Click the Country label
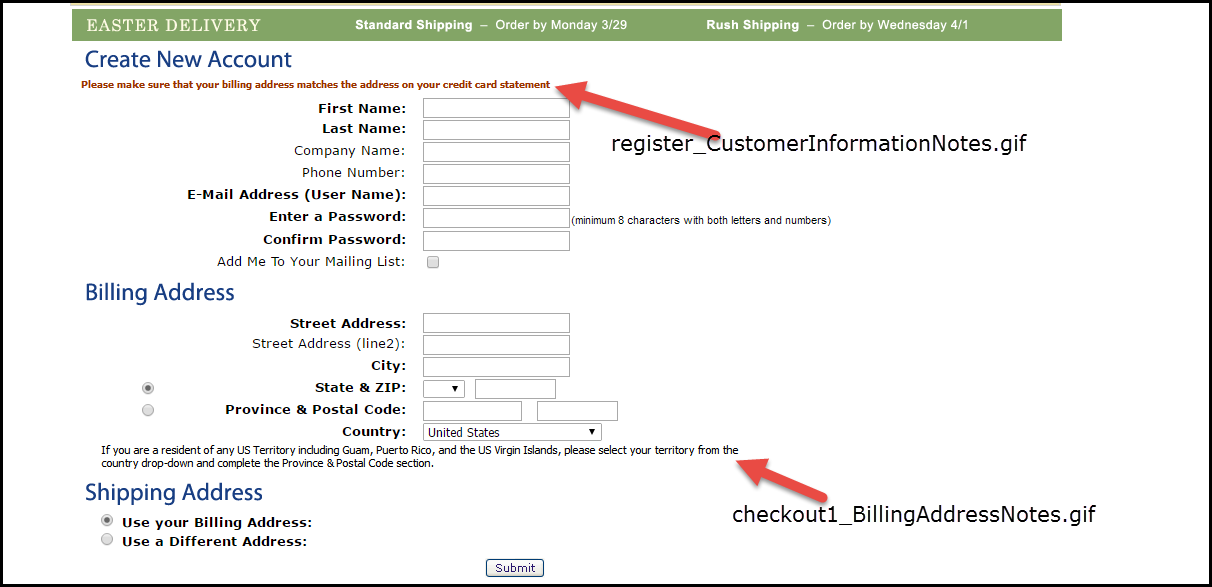The image size is (1212, 587). [x=375, y=432]
